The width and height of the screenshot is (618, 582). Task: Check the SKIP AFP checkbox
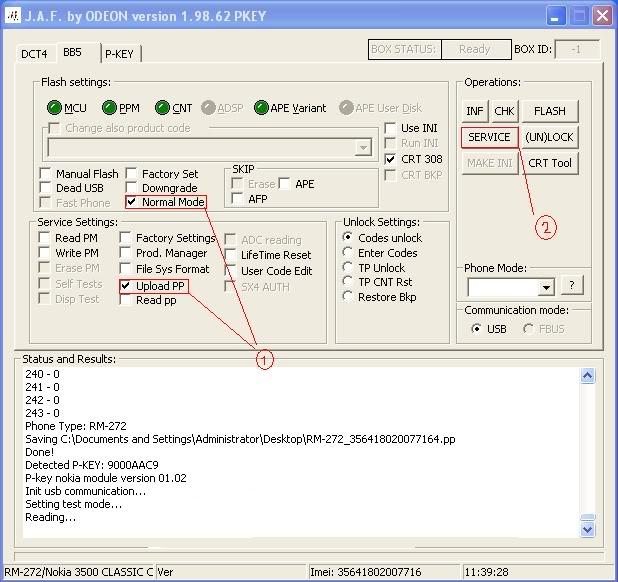(x=237, y=199)
